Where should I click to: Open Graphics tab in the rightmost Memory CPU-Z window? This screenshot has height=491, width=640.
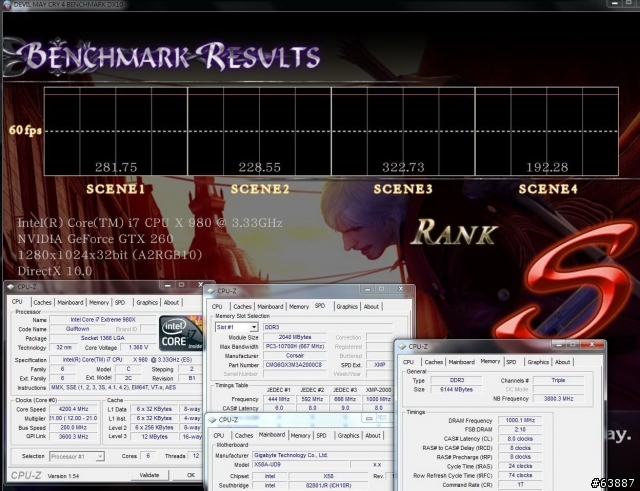click(538, 362)
